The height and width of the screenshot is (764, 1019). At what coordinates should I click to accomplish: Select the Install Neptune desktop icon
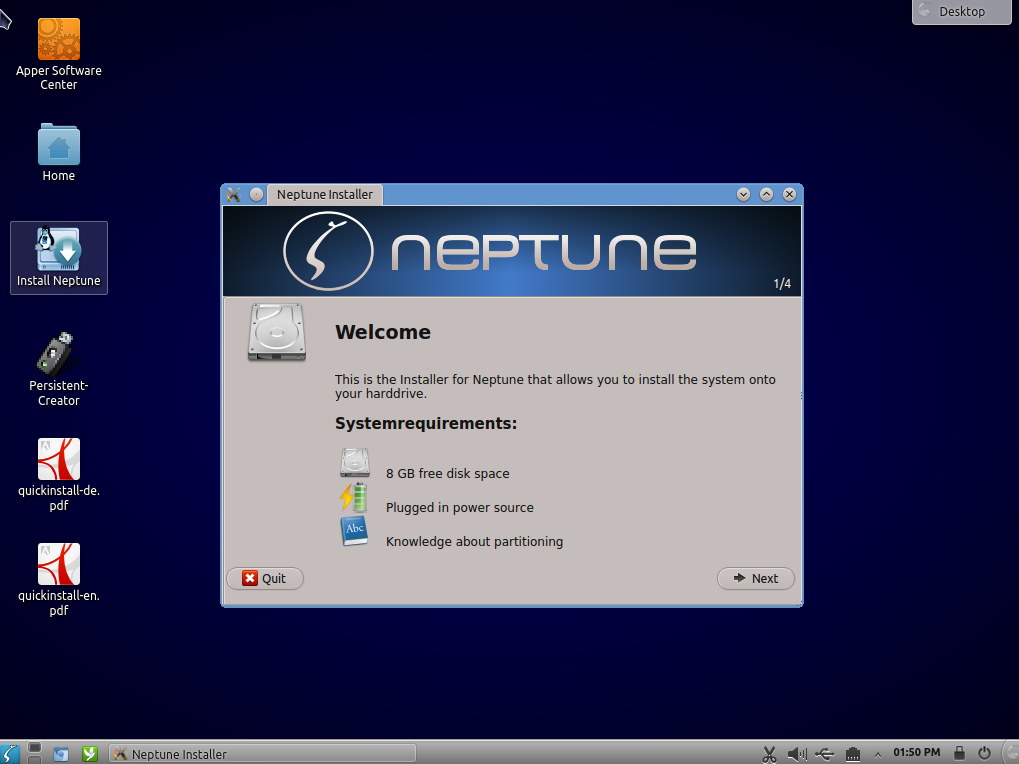point(58,257)
